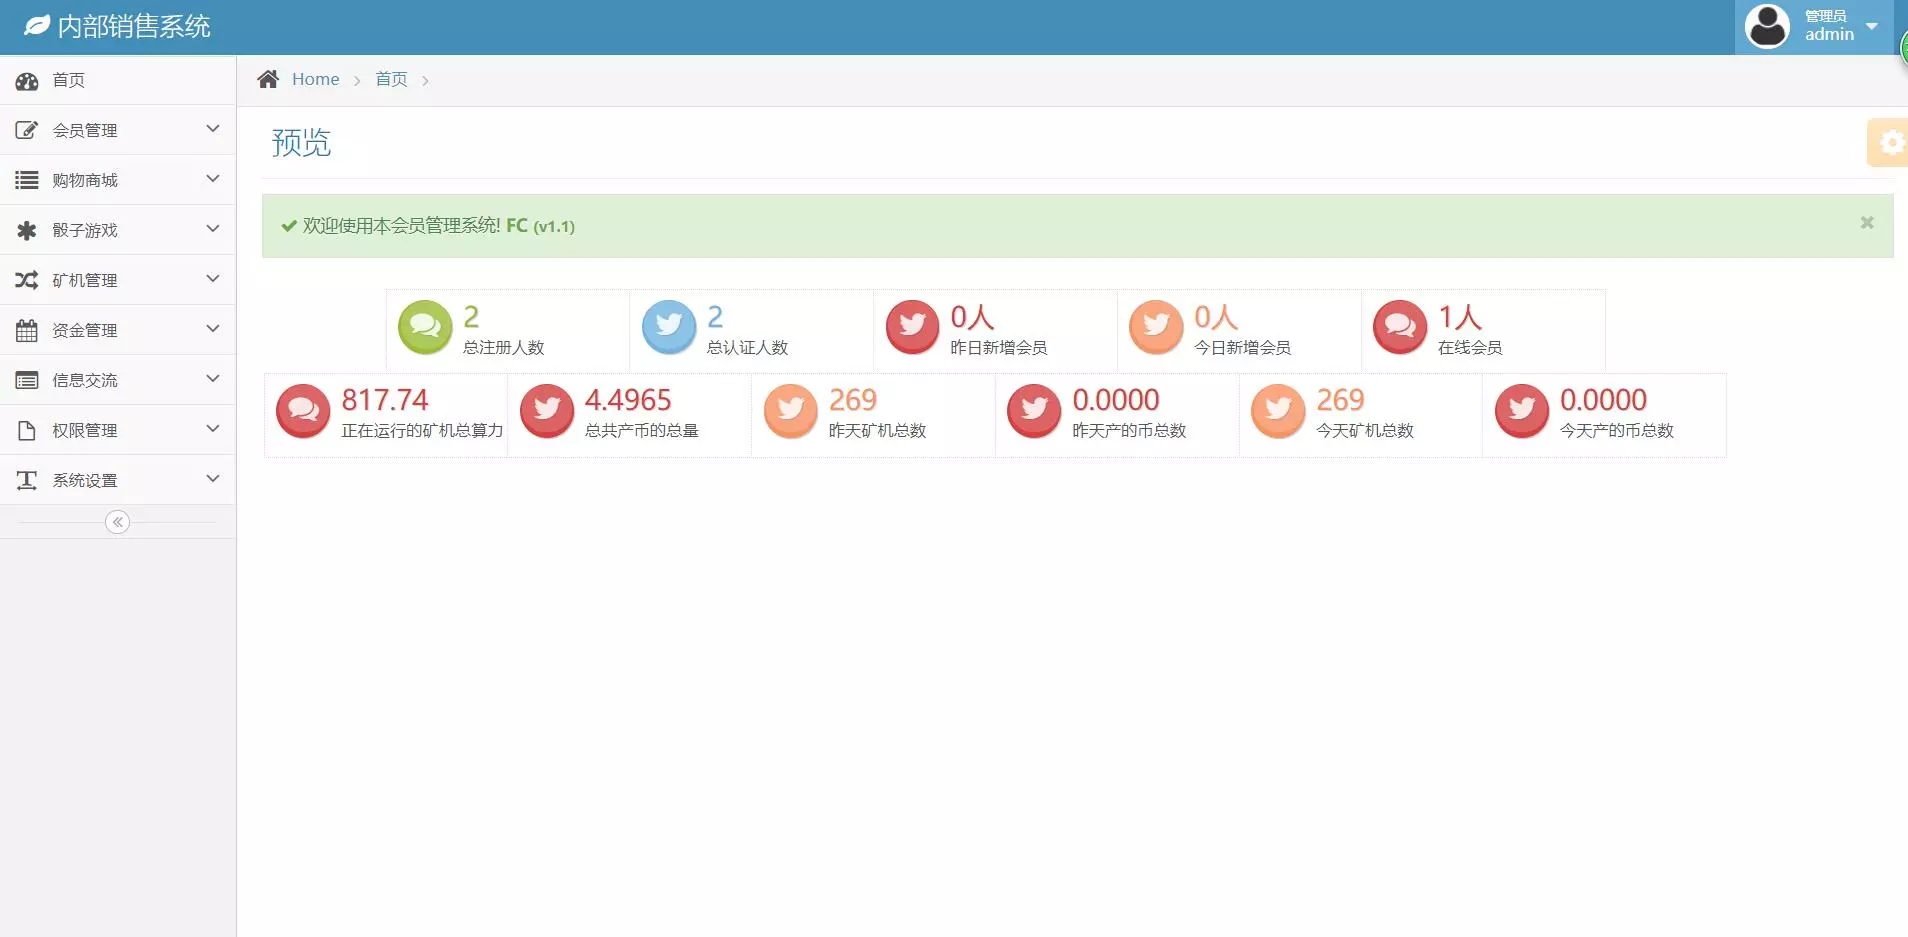Click the green chat icon for 总注册人数
The image size is (1908, 937).
click(x=425, y=327)
